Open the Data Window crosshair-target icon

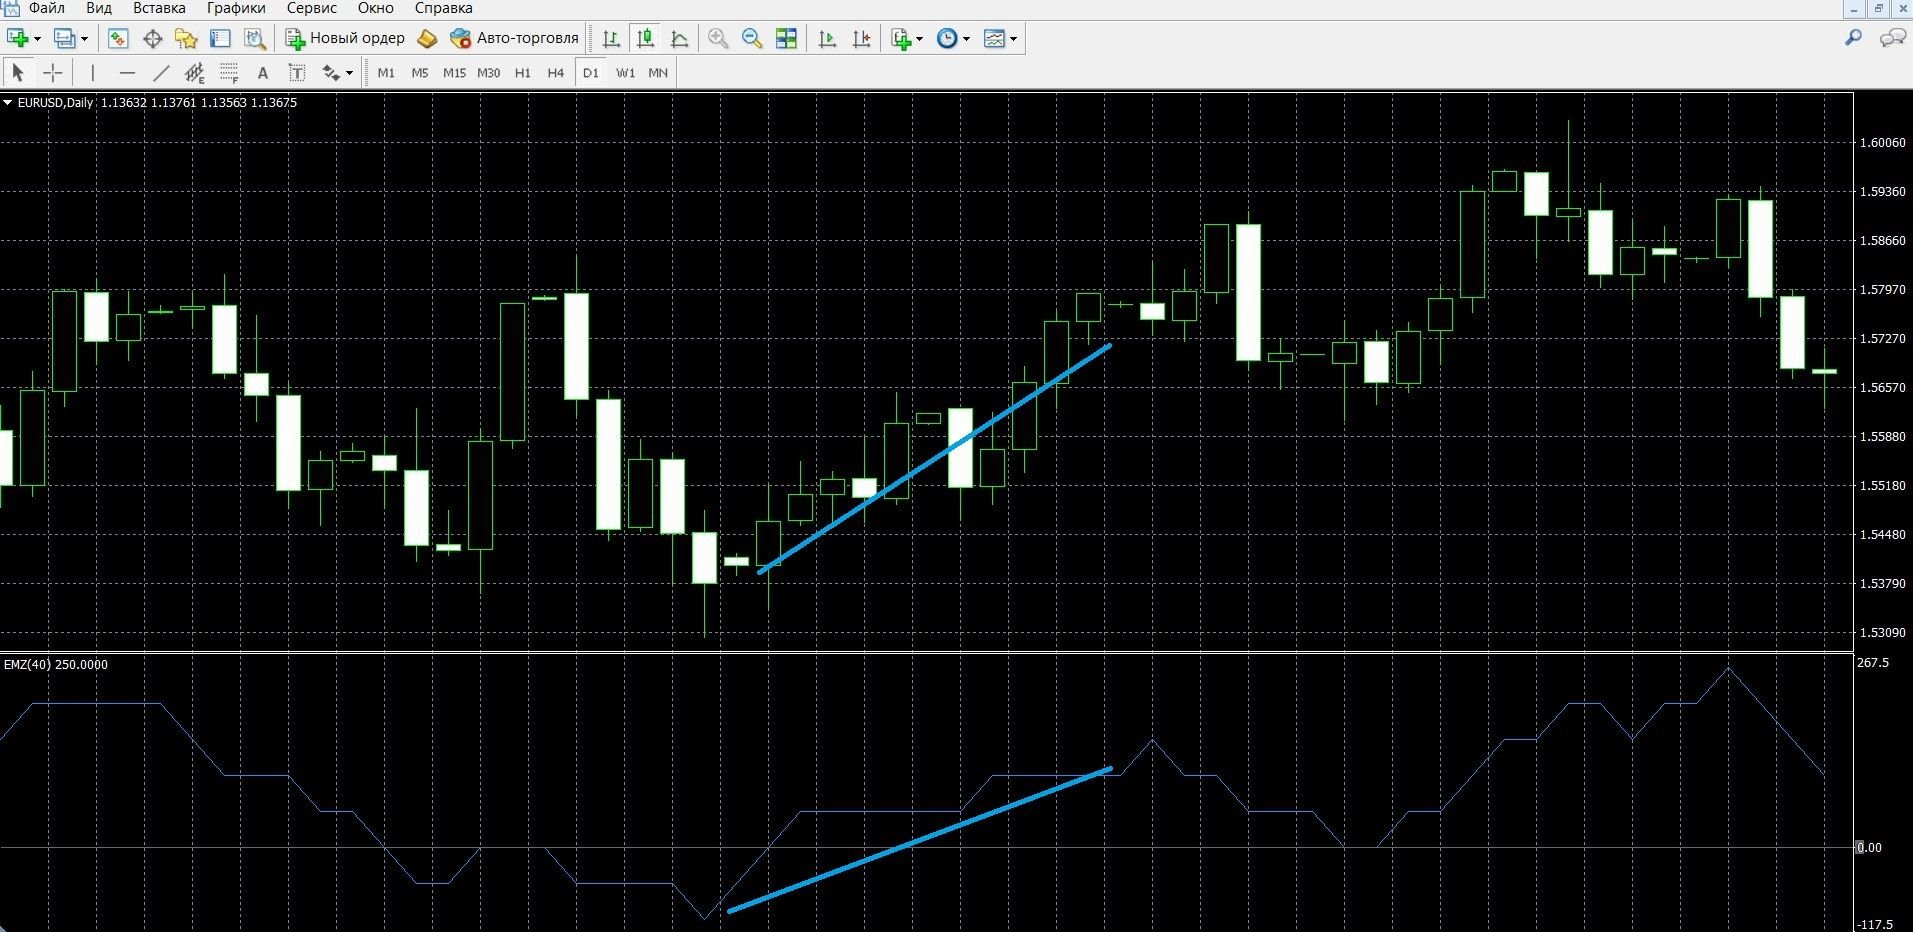point(152,39)
